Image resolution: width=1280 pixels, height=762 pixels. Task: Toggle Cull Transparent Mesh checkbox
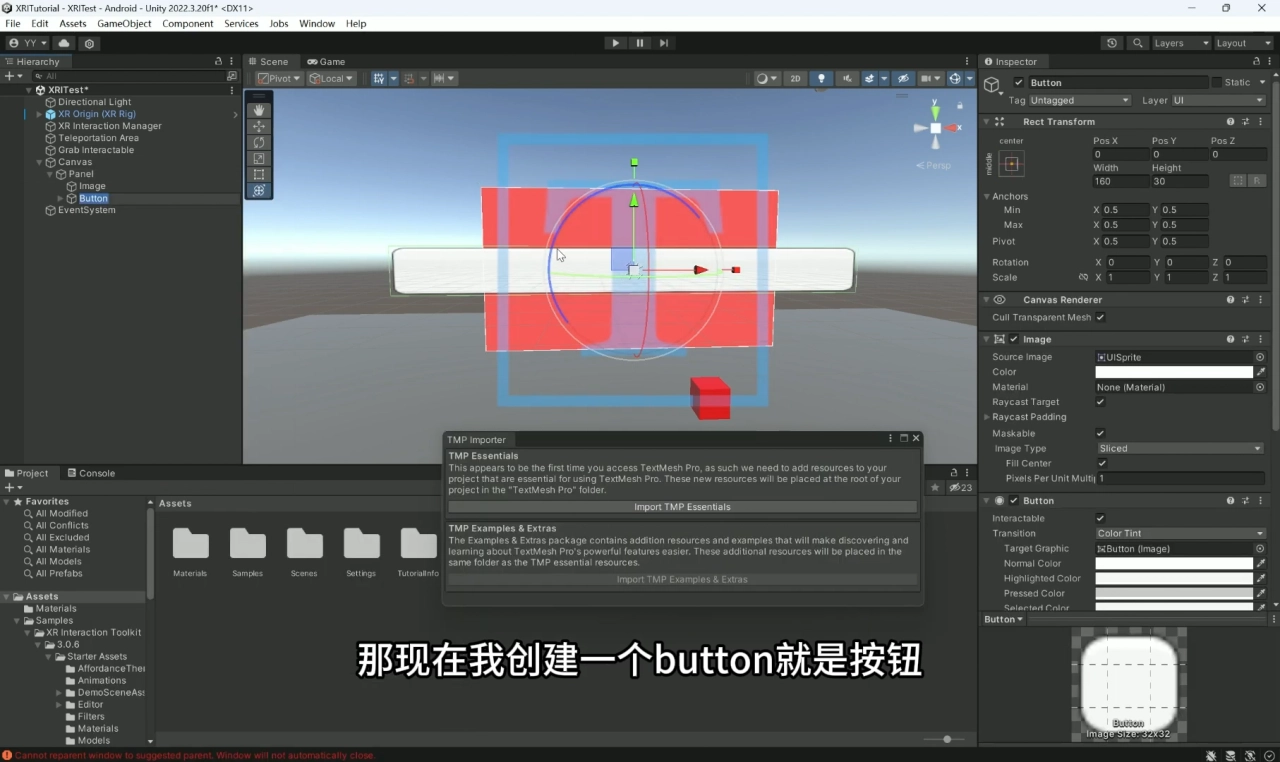pos(1101,318)
